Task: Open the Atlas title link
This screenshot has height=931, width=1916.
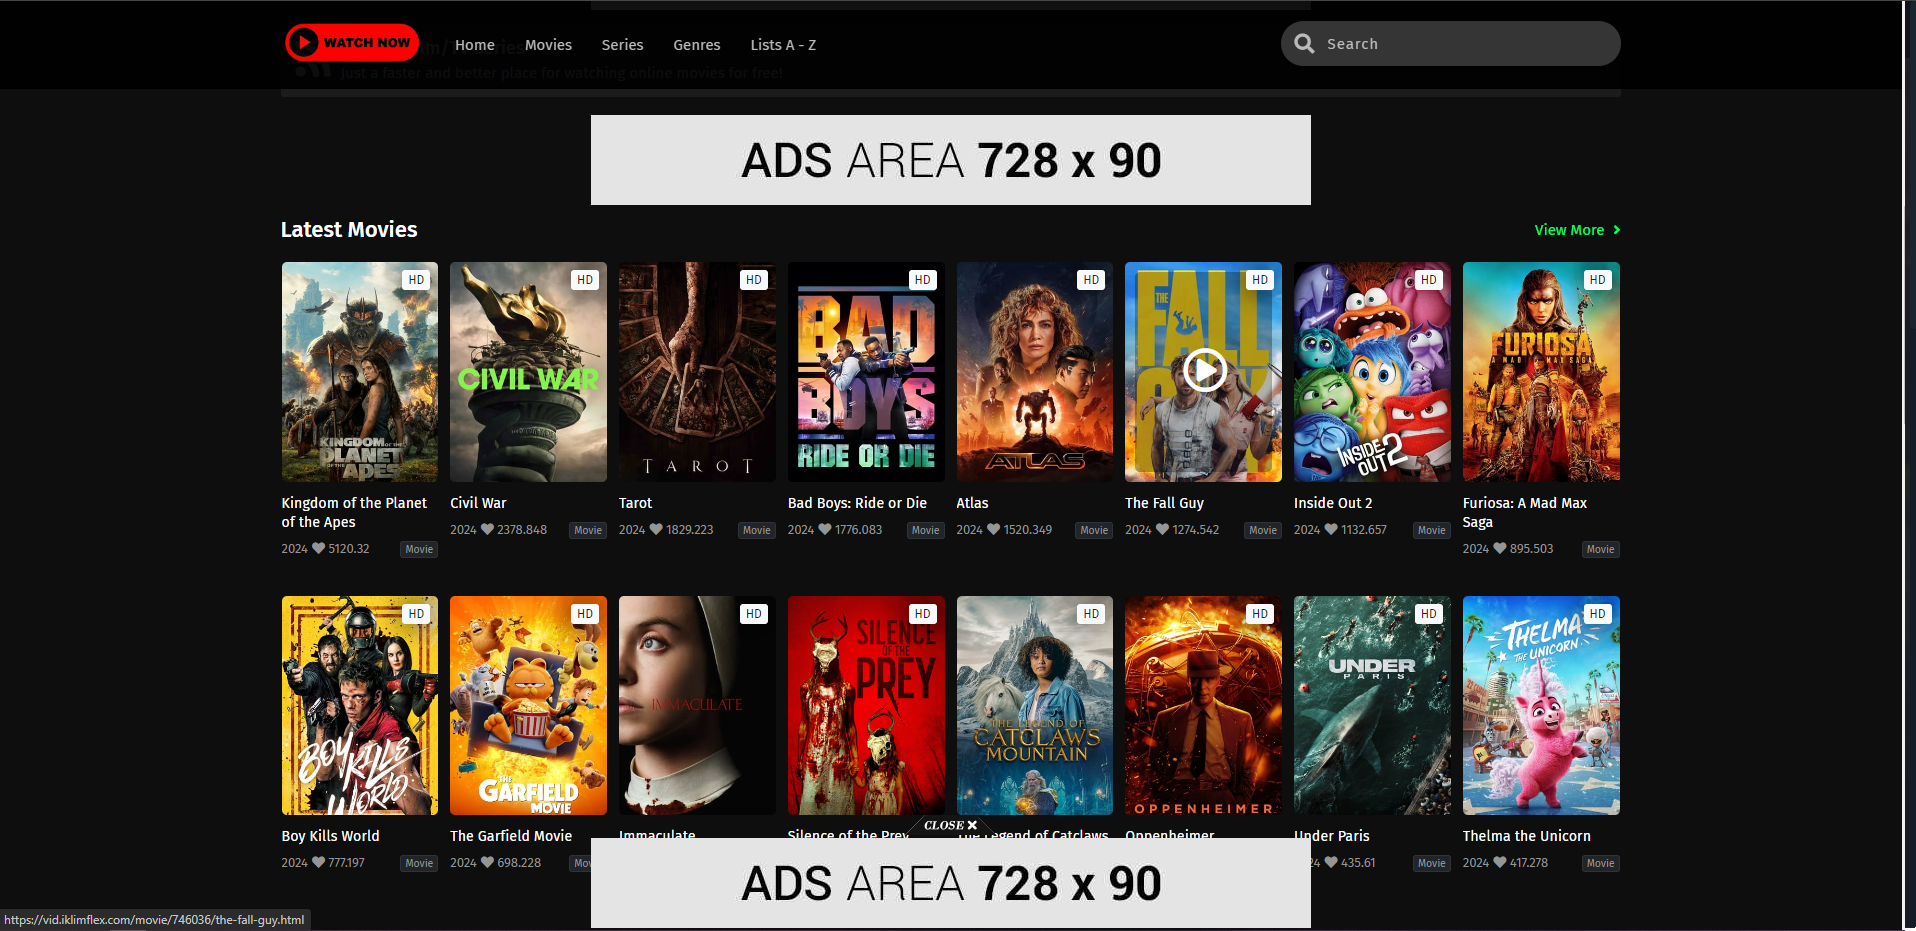Action: 972,503
